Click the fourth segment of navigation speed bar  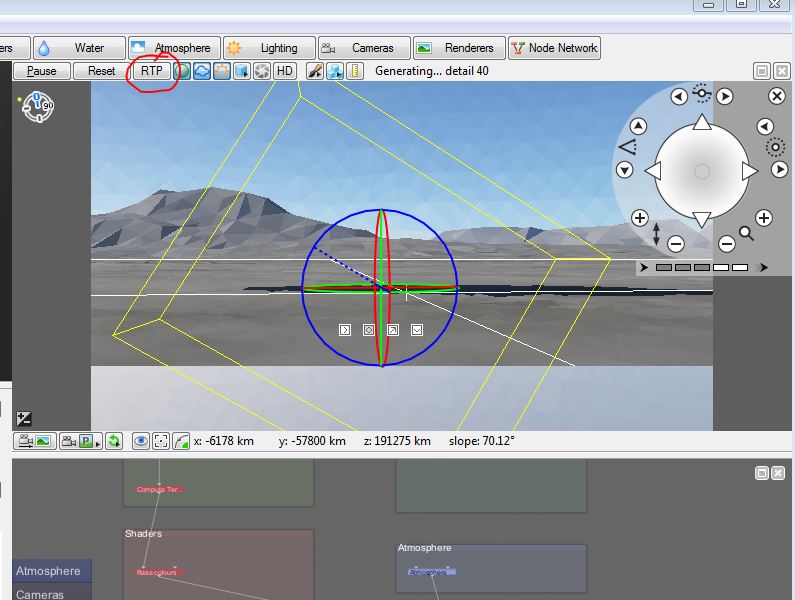click(x=721, y=267)
